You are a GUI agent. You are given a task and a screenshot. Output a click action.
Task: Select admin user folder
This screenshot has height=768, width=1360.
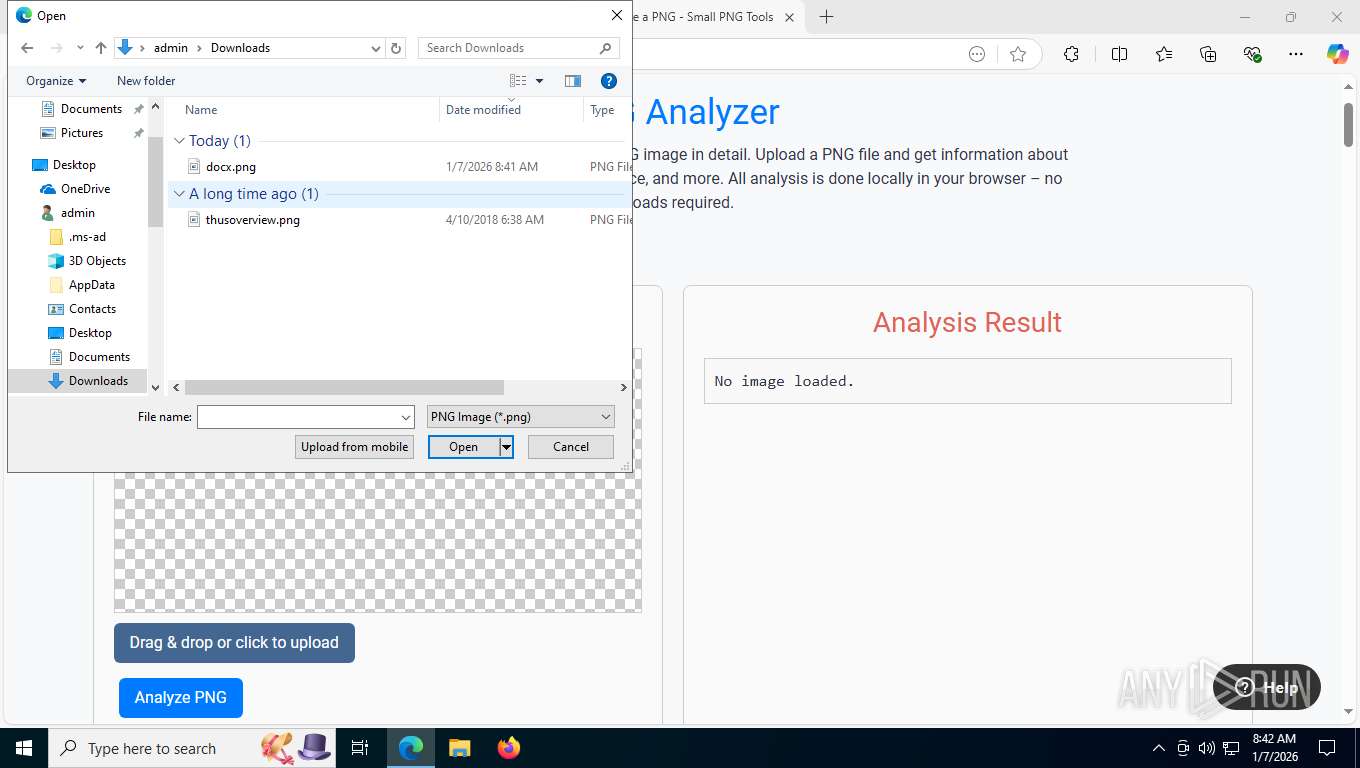[x=77, y=213]
